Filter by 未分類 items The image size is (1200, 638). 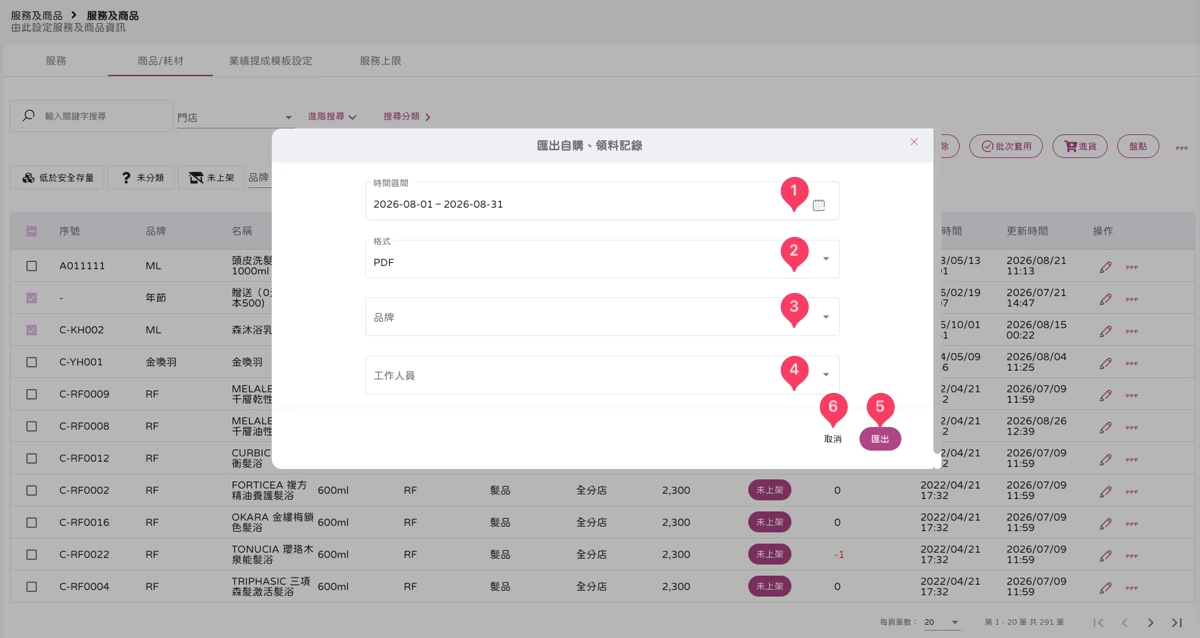point(141,178)
